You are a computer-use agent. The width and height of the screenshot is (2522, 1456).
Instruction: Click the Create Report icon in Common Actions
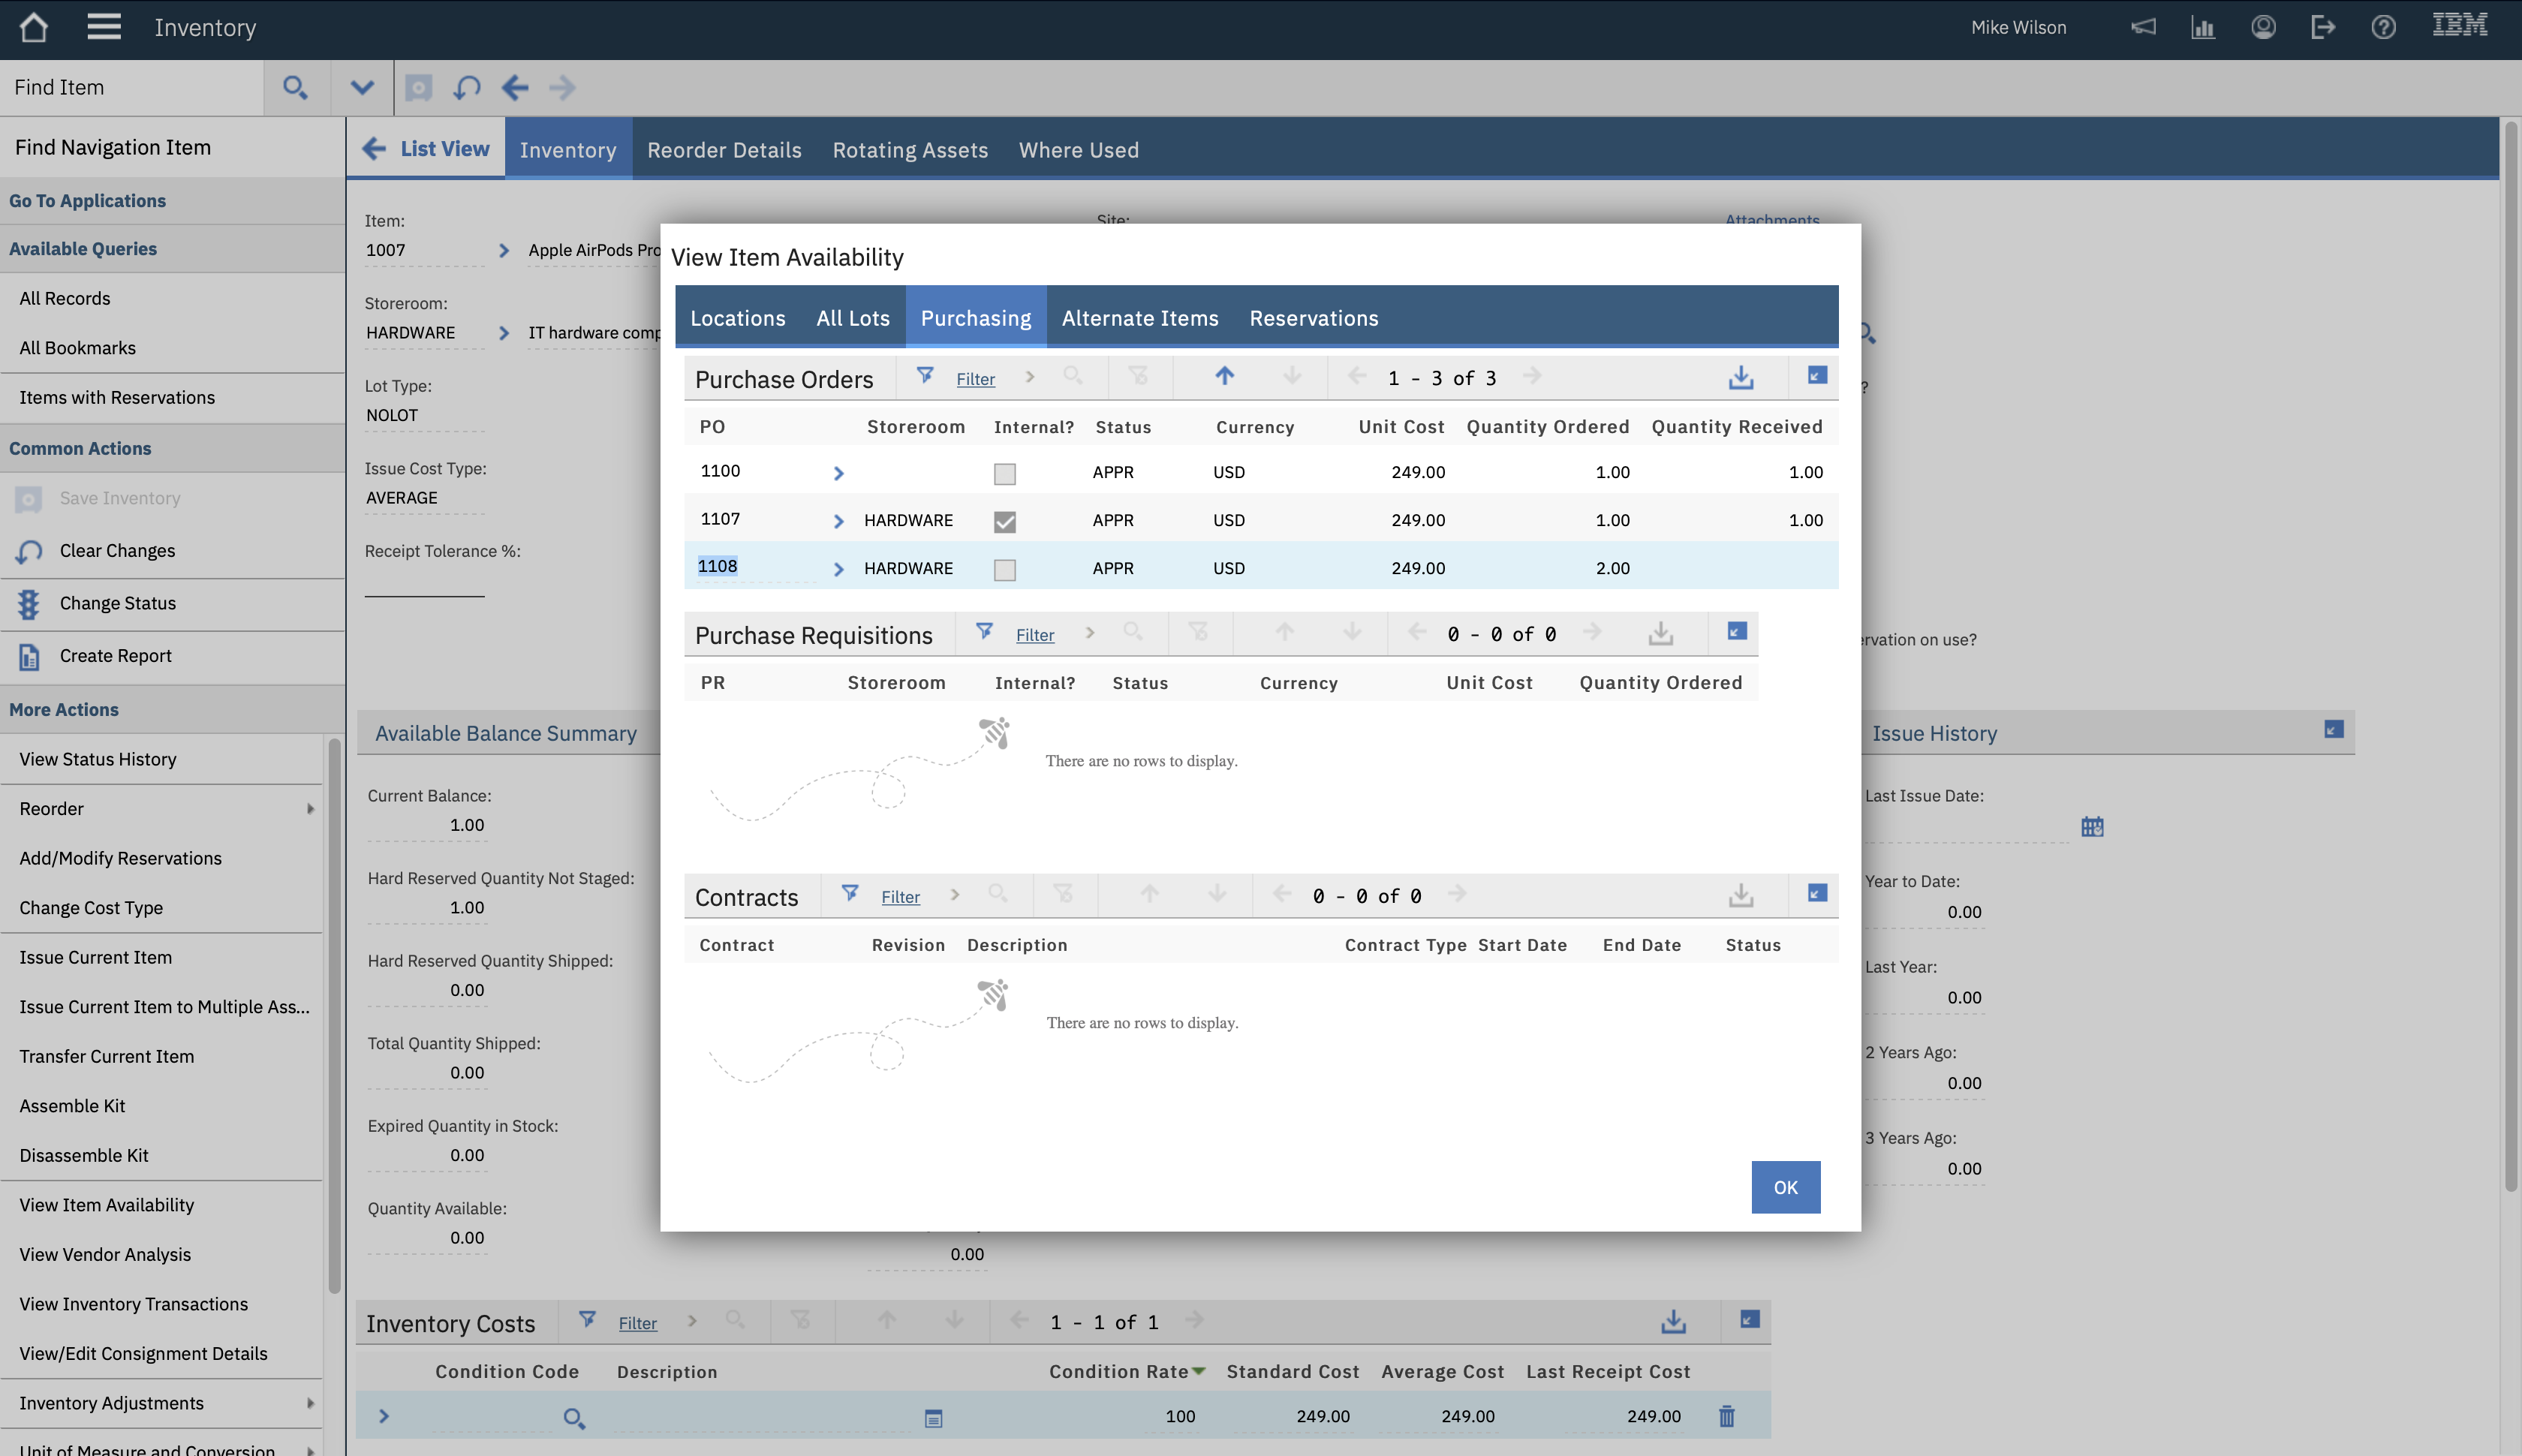click(29, 655)
